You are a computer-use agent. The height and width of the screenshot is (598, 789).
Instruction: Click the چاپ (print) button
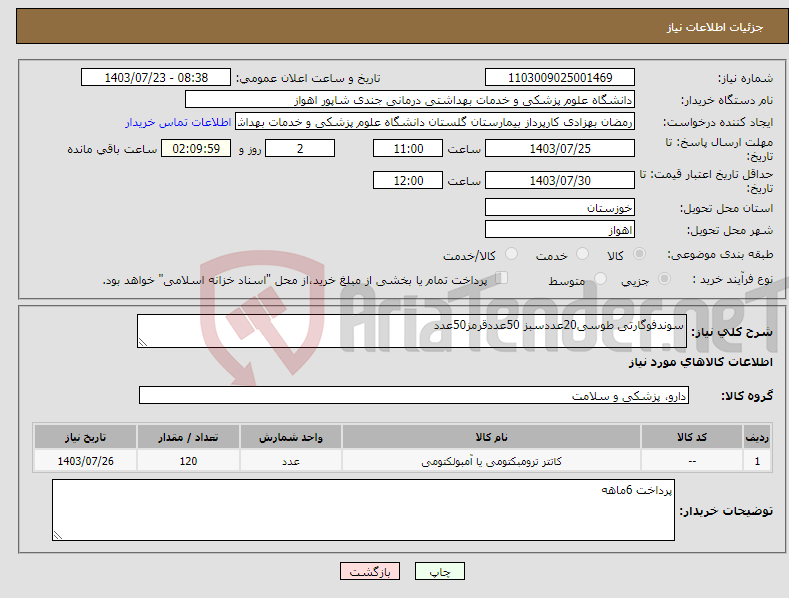[x=439, y=571]
